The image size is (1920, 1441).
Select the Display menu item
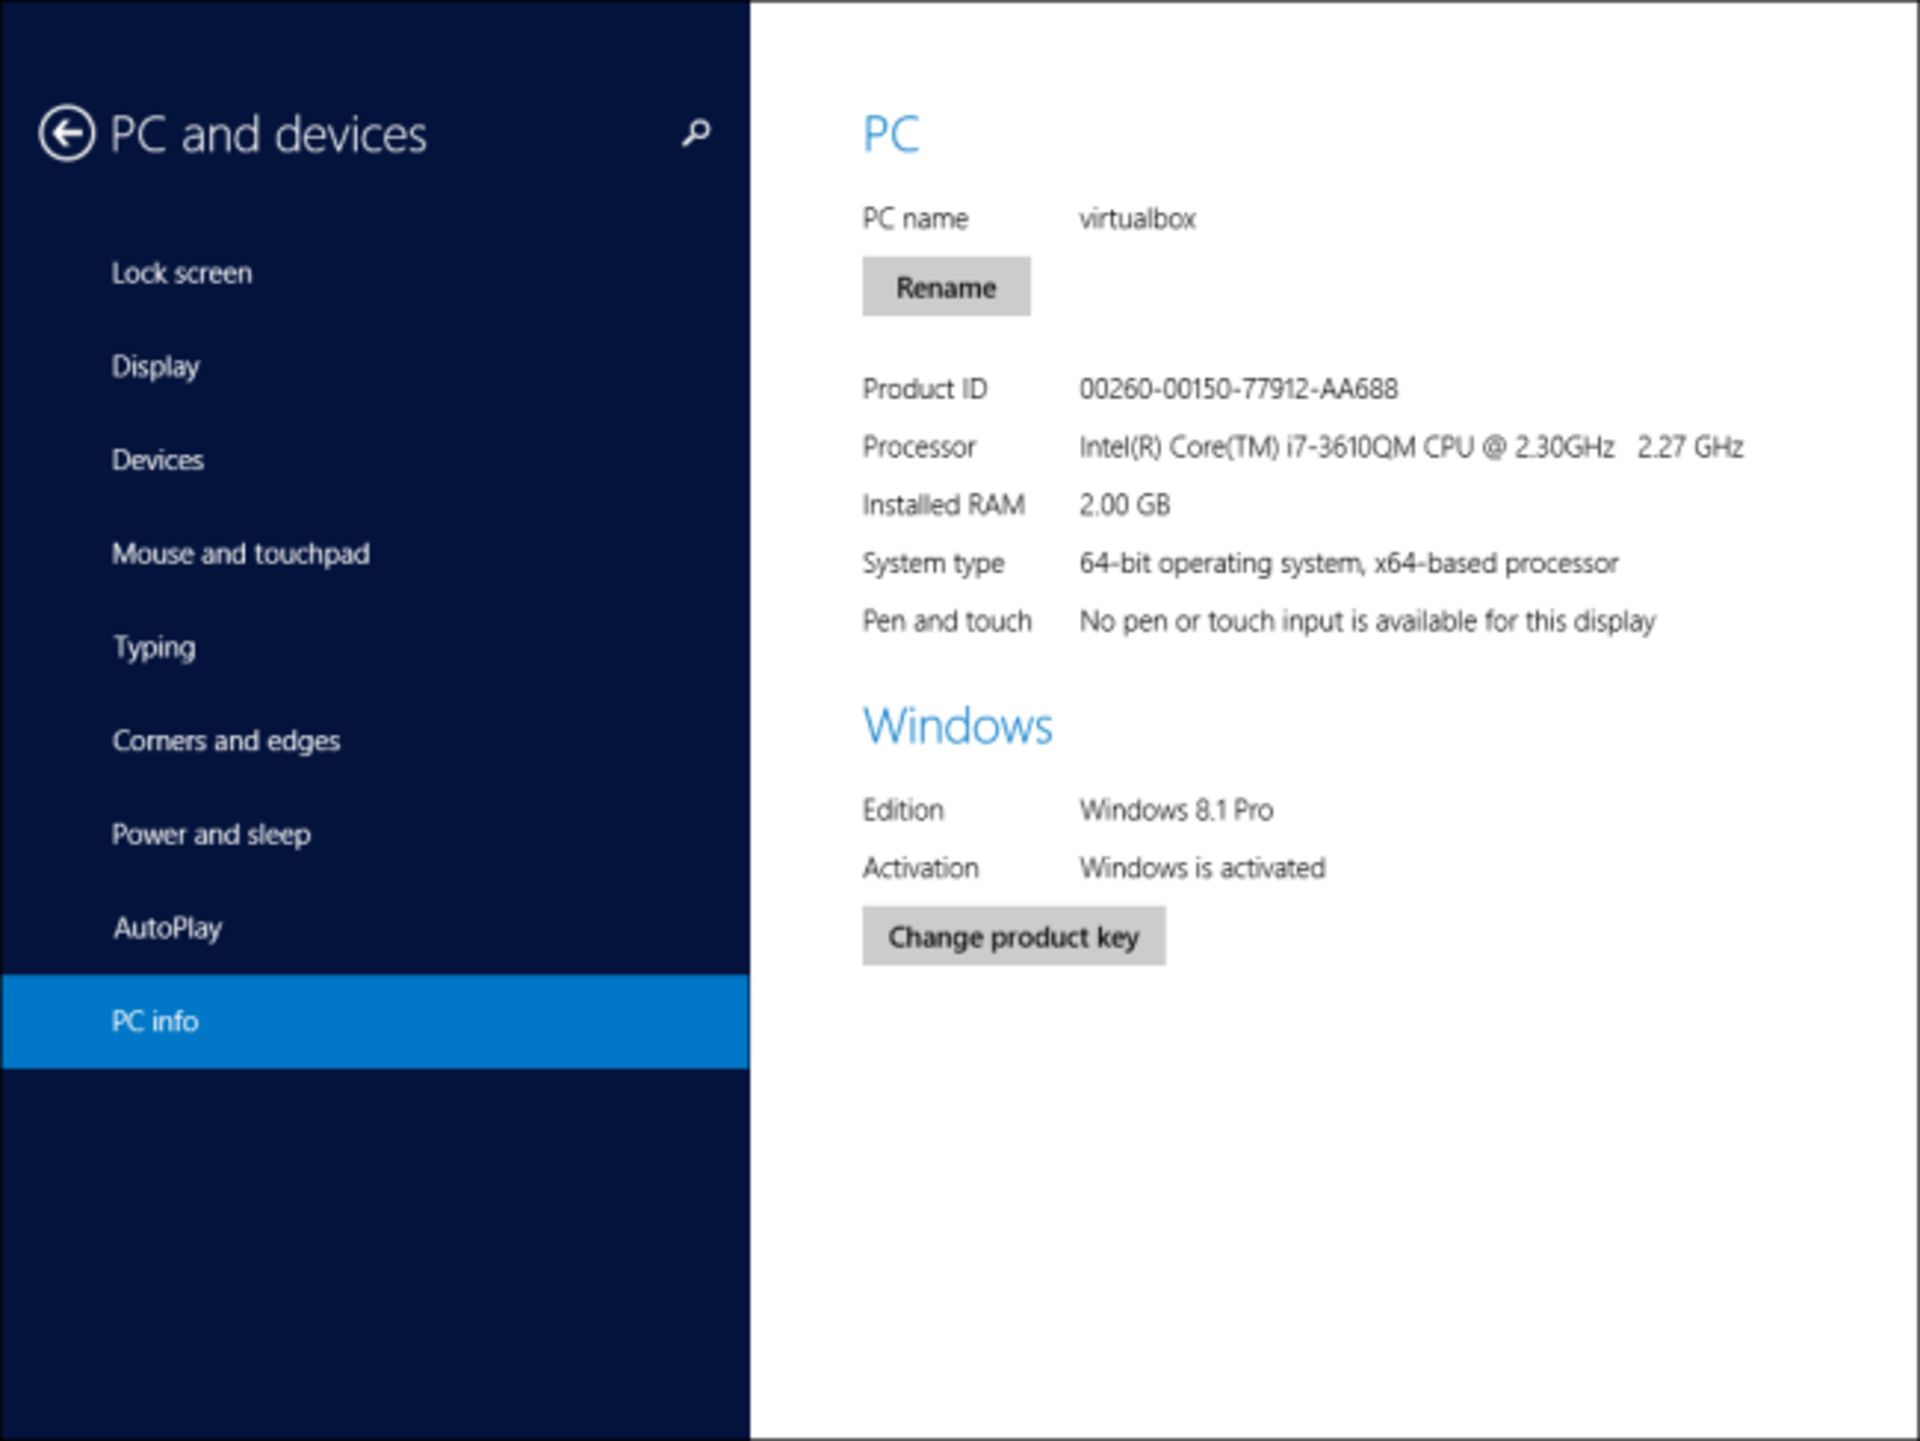155,366
